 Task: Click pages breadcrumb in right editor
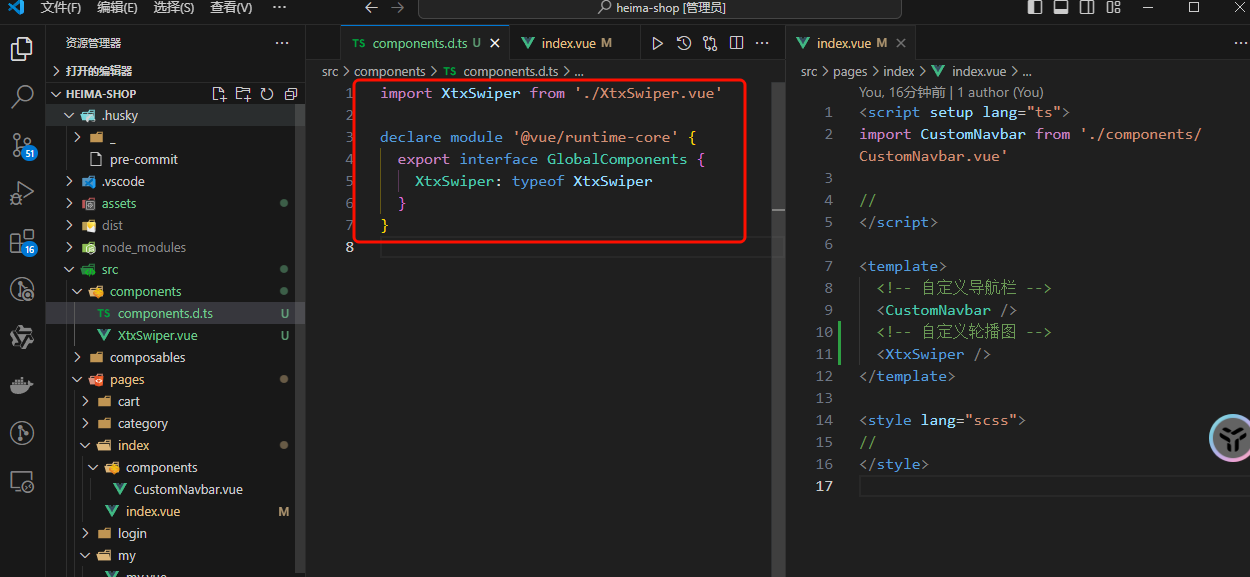coord(850,72)
